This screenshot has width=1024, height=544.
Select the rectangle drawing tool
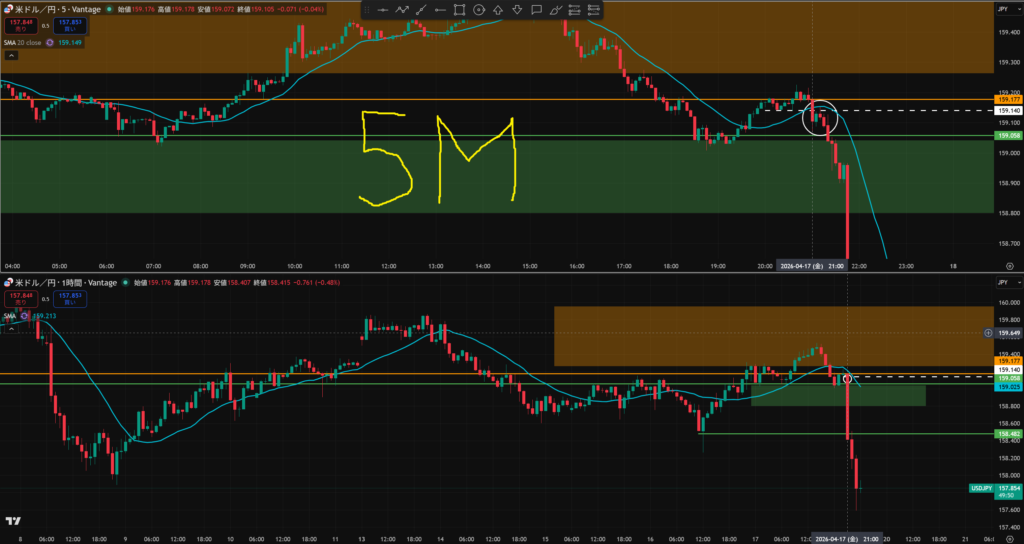(x=459, y=10)
